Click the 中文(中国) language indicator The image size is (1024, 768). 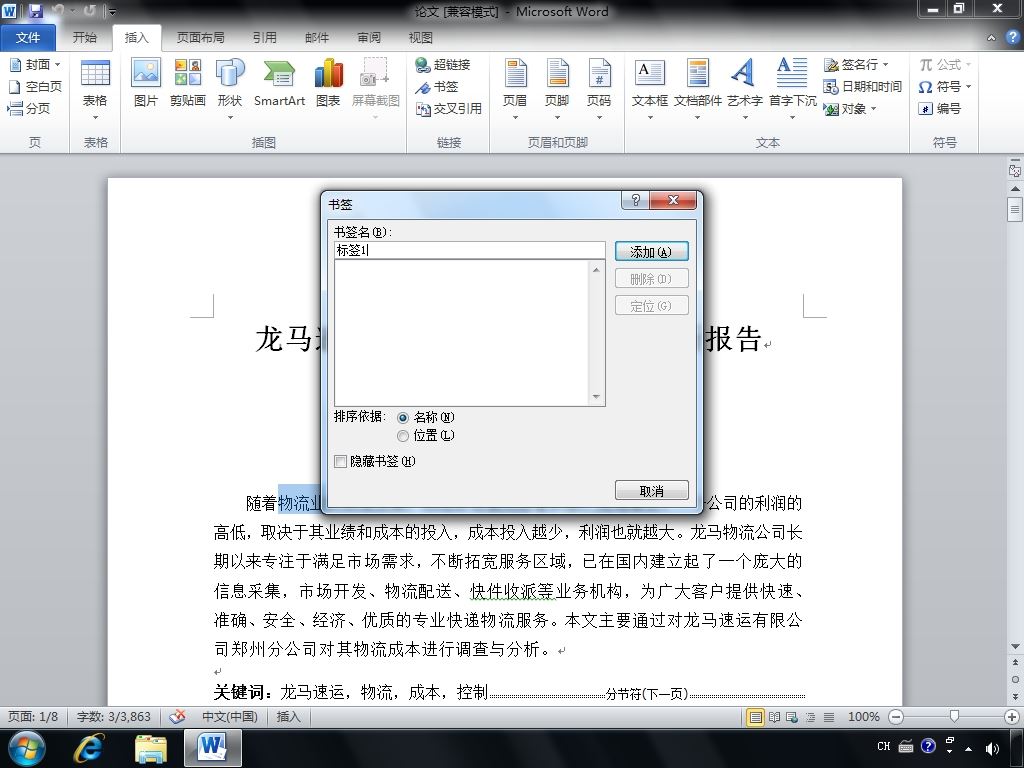click(x=230, y=716)
